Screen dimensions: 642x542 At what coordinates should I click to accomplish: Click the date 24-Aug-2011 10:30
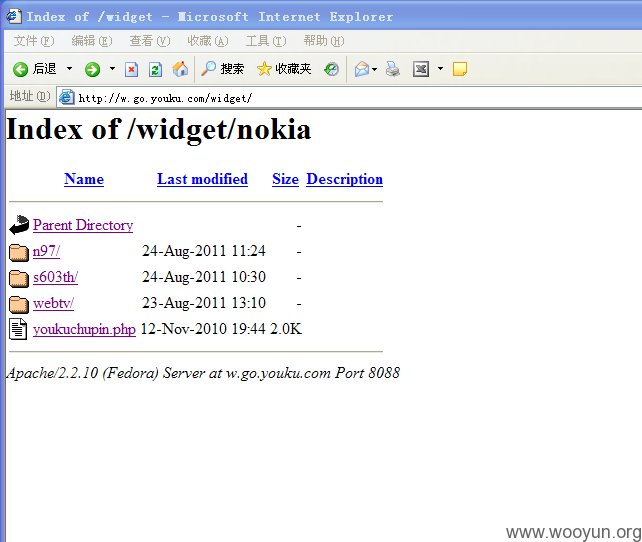point(204,277)
